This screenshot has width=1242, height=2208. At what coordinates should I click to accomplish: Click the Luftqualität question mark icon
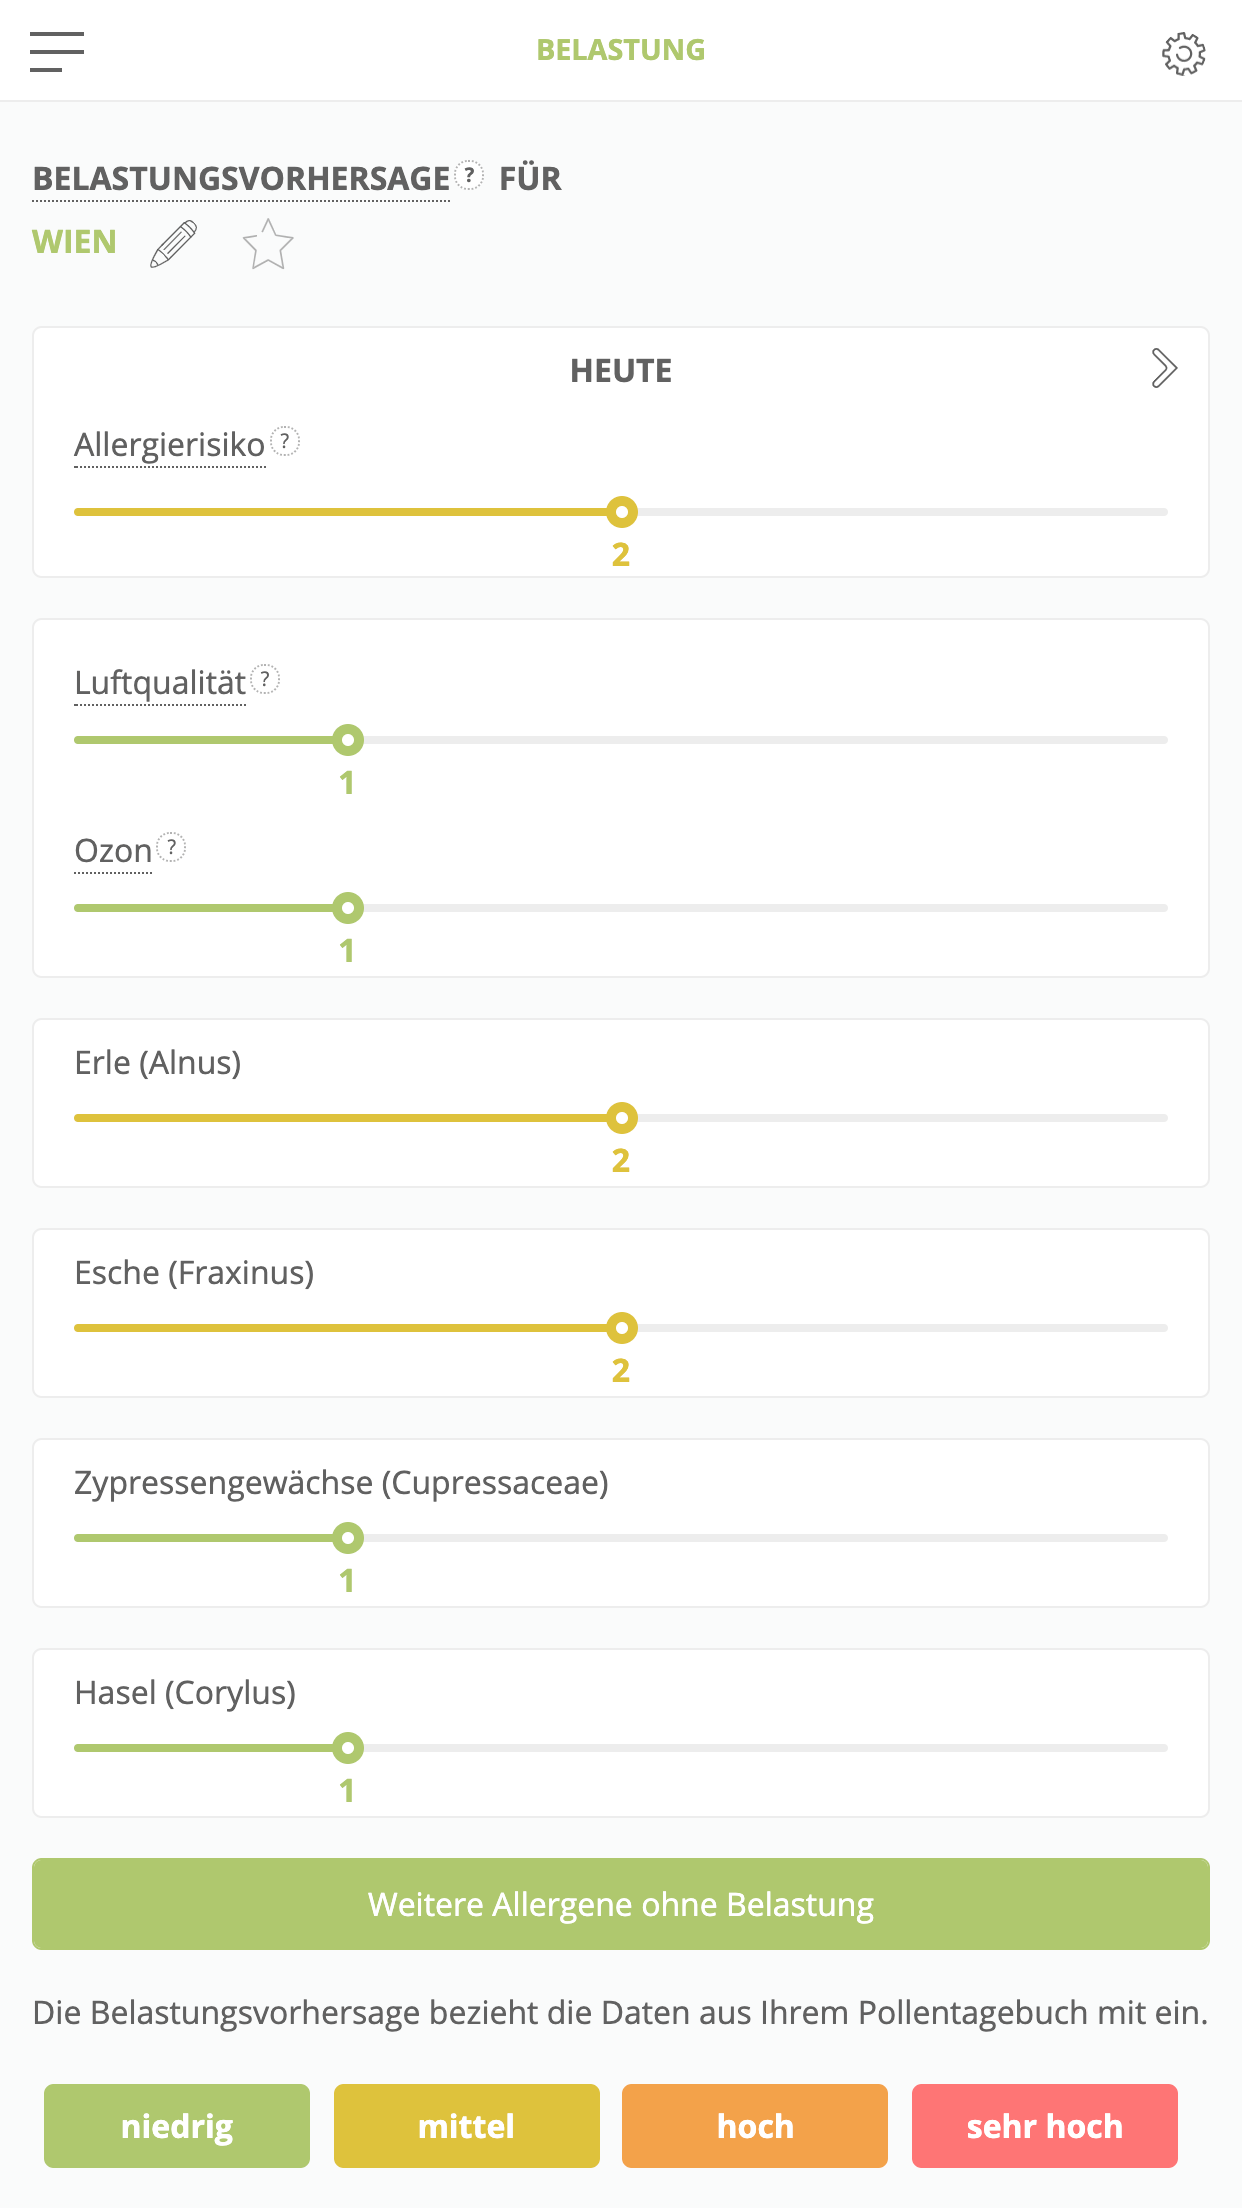pos(265,680)
